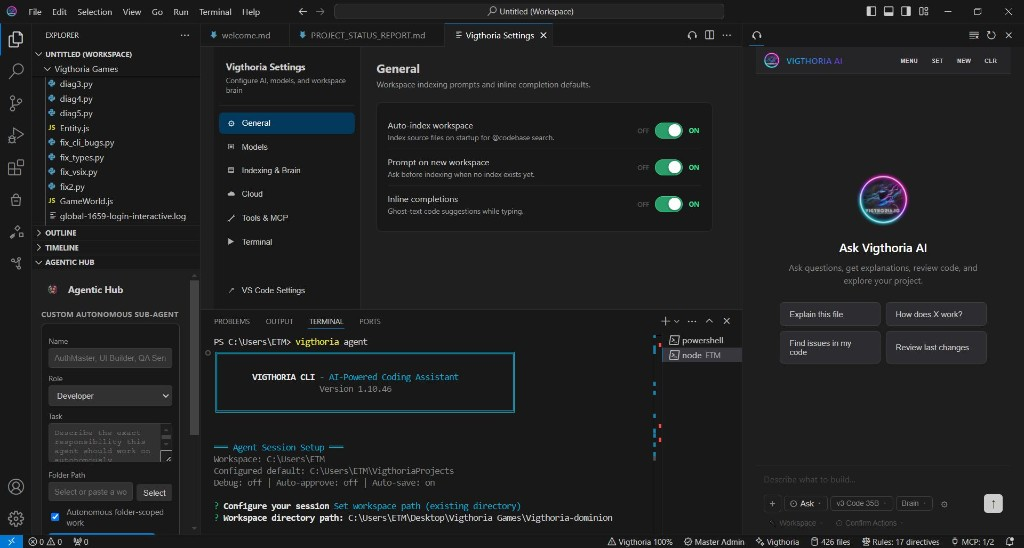Open terminal panel ellipsis menu

pyautogui.click(x=692, y=321)
